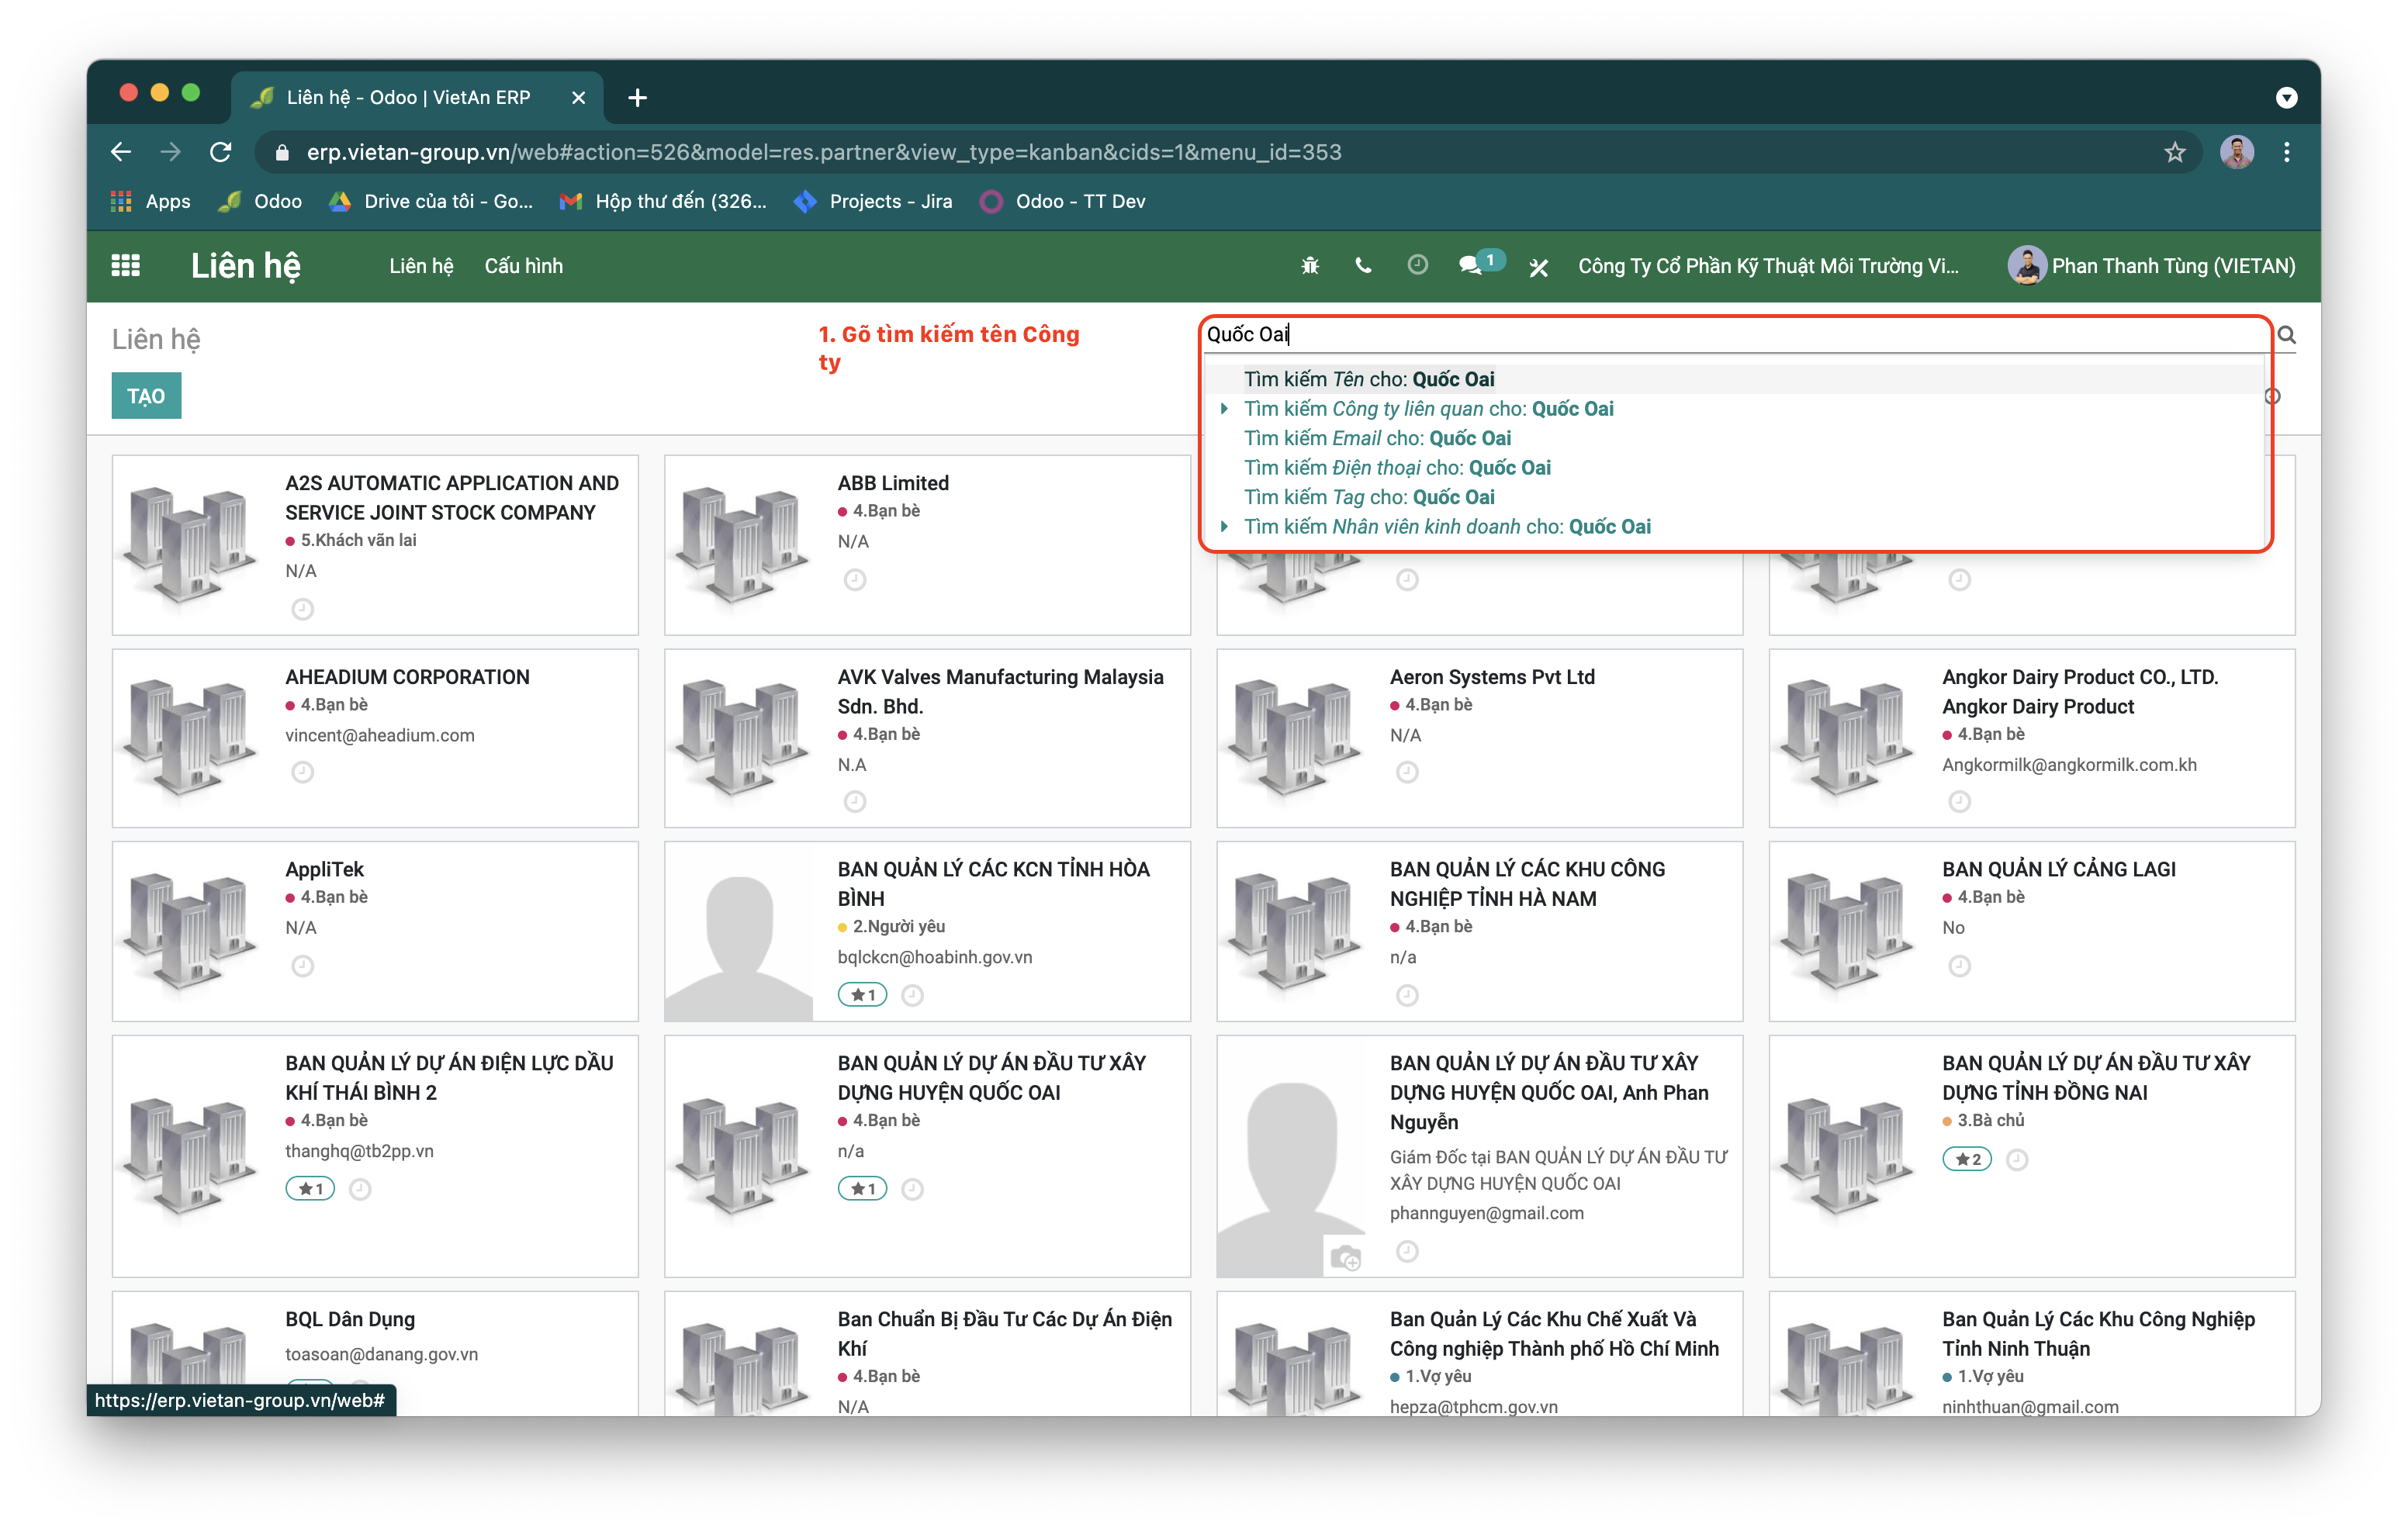Open the phone VoIP icon
Image resolution: width=2408 pixels, height=1531 pixels.
pyautogui.click(x=1363, y=265)
